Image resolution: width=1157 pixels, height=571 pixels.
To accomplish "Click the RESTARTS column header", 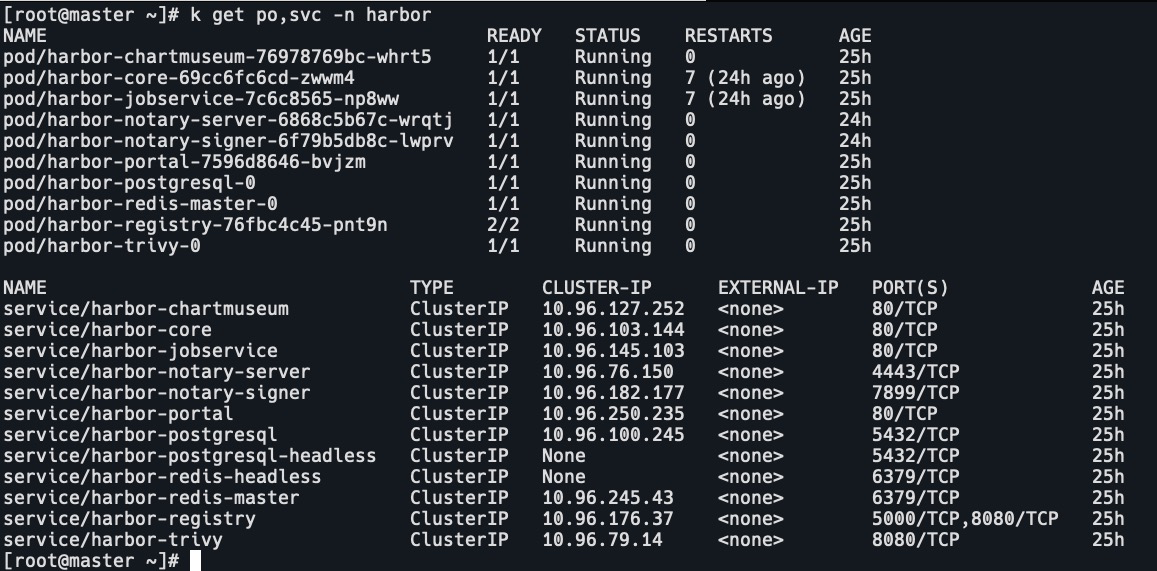I will click(x=728, y=36).
